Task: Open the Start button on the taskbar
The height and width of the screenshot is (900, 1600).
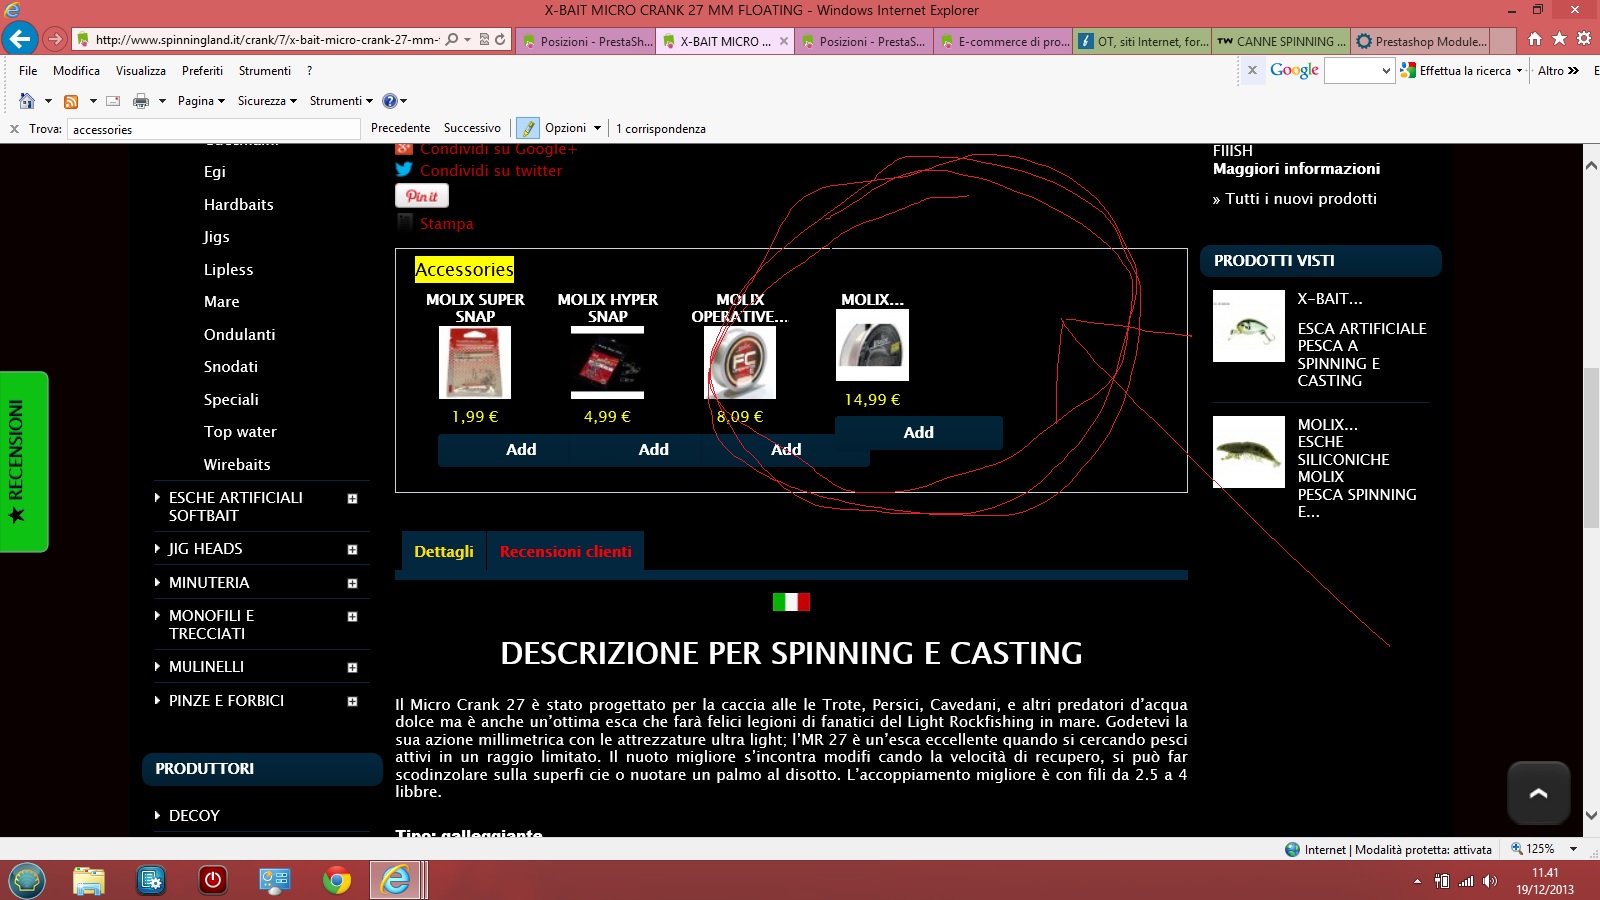Action: pyautogui.click(x=27, y=880)
